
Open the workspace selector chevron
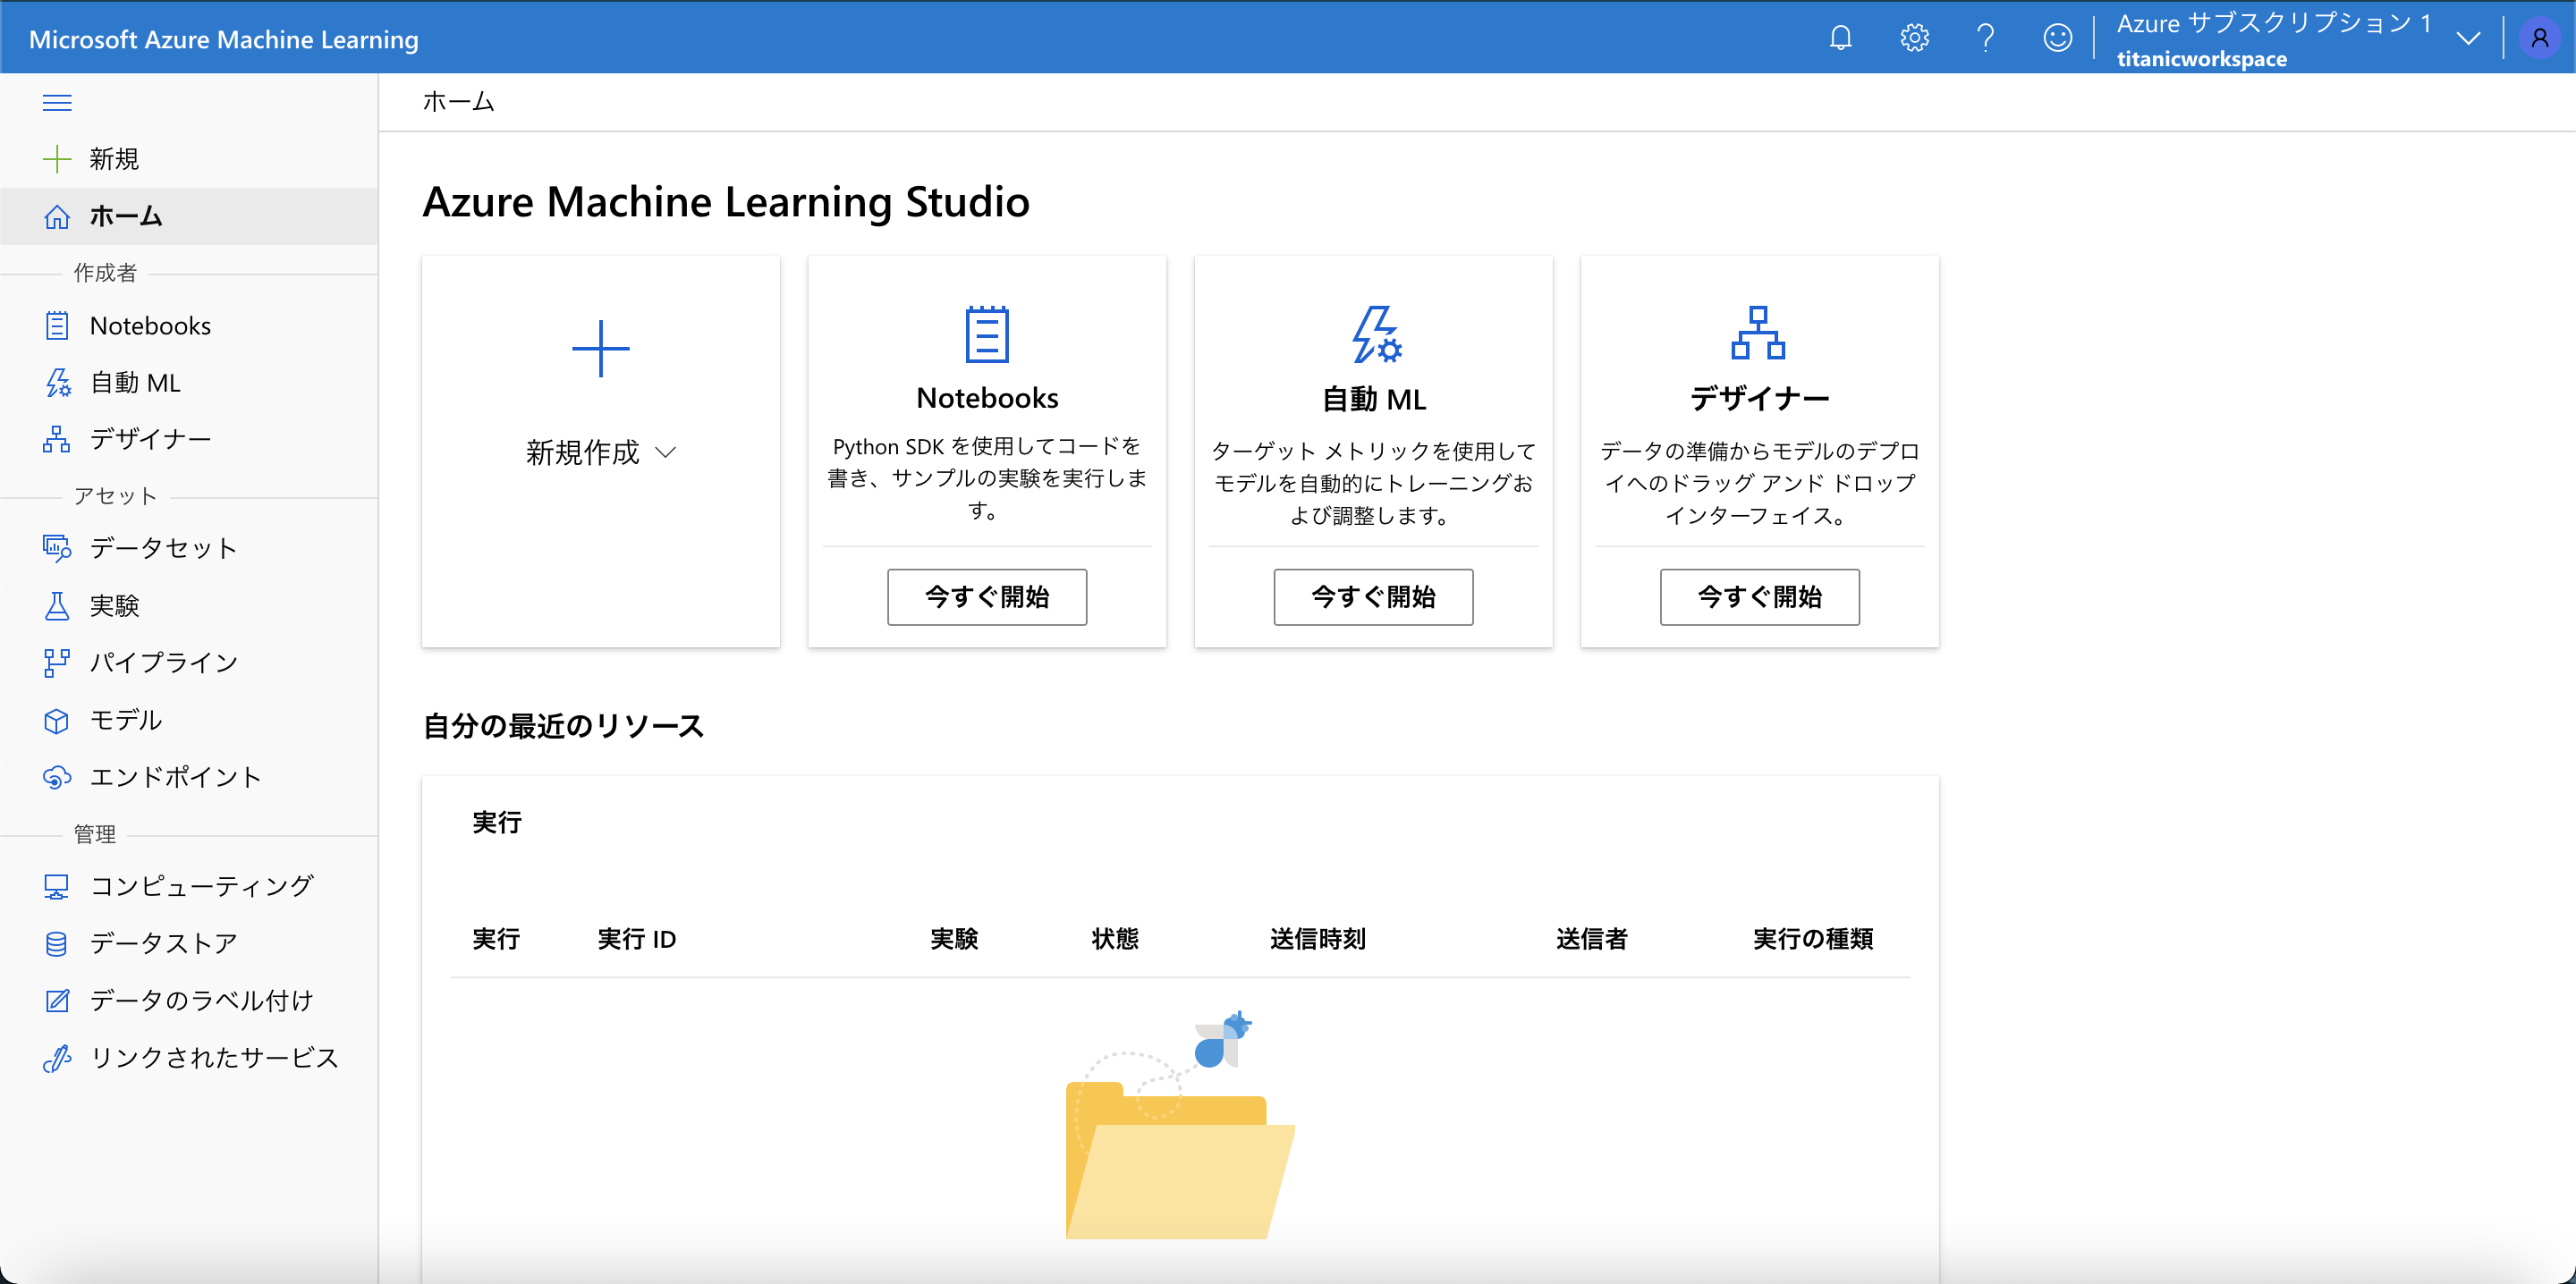pyautogui.click(x=2467, y=37)
